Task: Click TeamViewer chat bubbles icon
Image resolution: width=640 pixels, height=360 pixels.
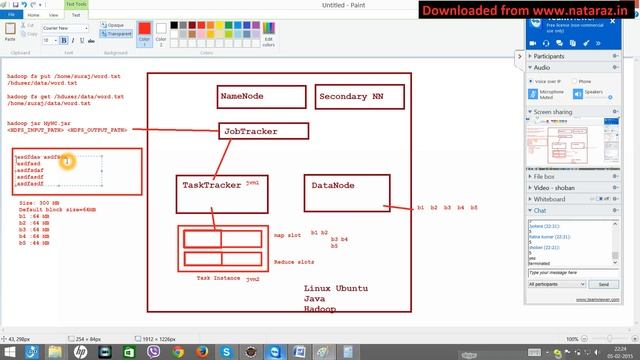Action: (x=559, y=43)
